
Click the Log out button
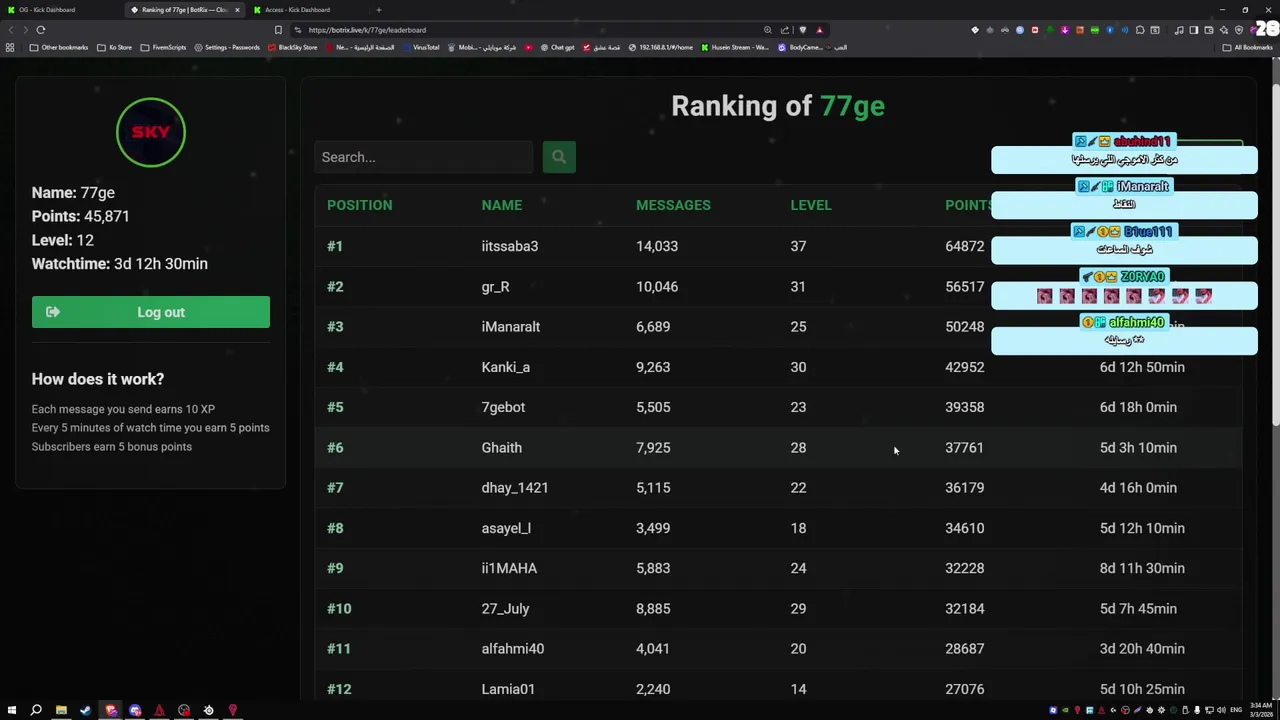pyautogui.click(x=150, y=312)
